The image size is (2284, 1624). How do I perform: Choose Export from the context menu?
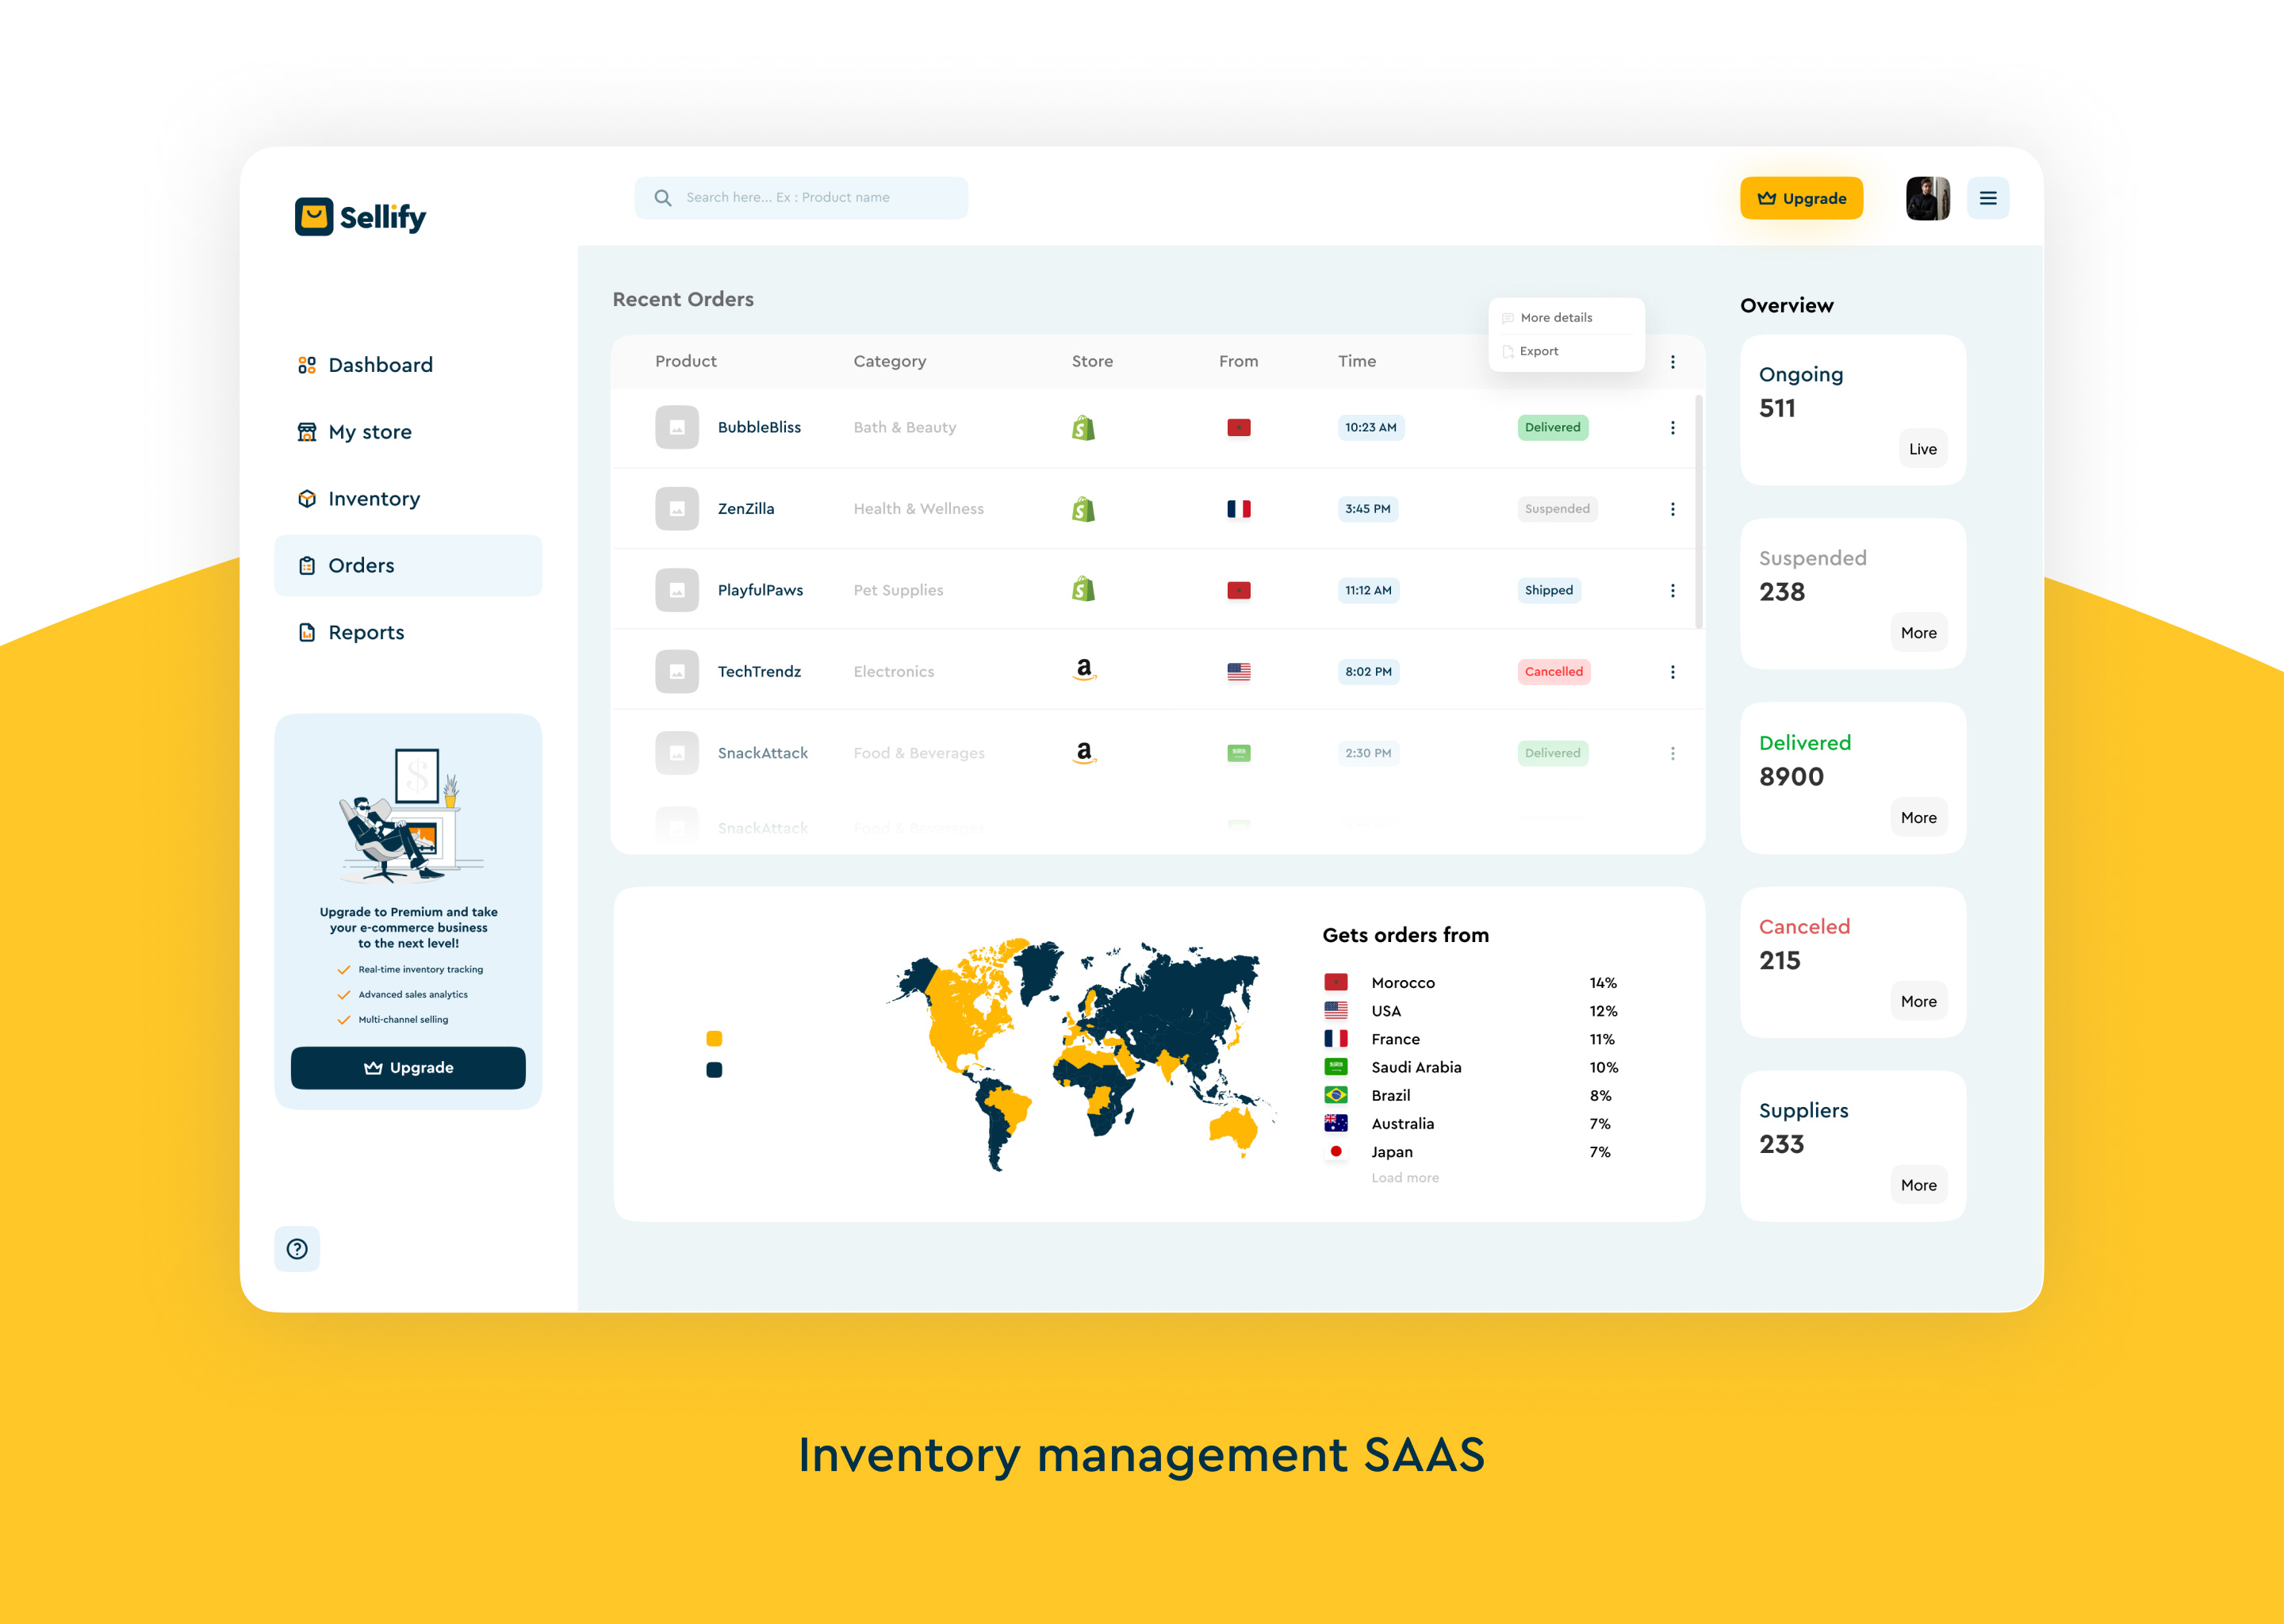pos(1538,351)
